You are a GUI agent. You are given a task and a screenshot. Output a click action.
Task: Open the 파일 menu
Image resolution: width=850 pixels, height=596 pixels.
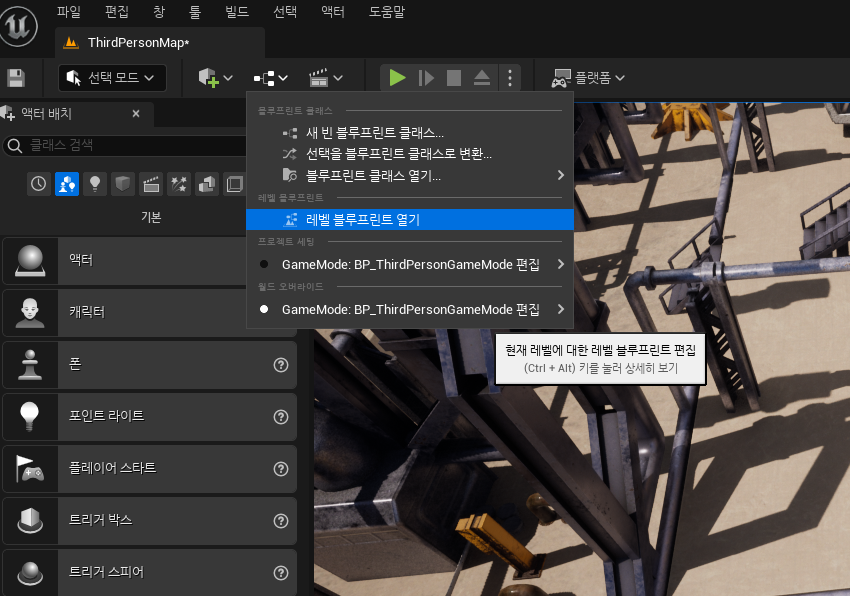coord(69,11)
